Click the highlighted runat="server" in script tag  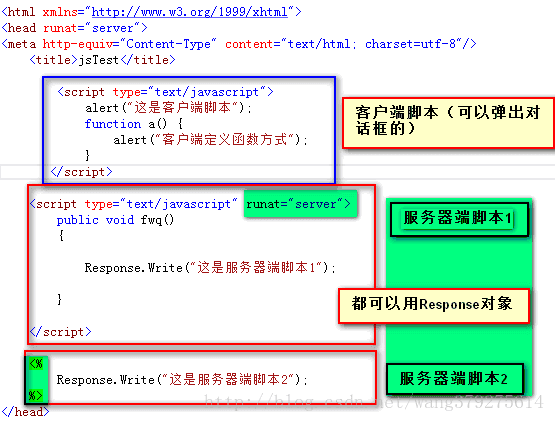[298, 204]
